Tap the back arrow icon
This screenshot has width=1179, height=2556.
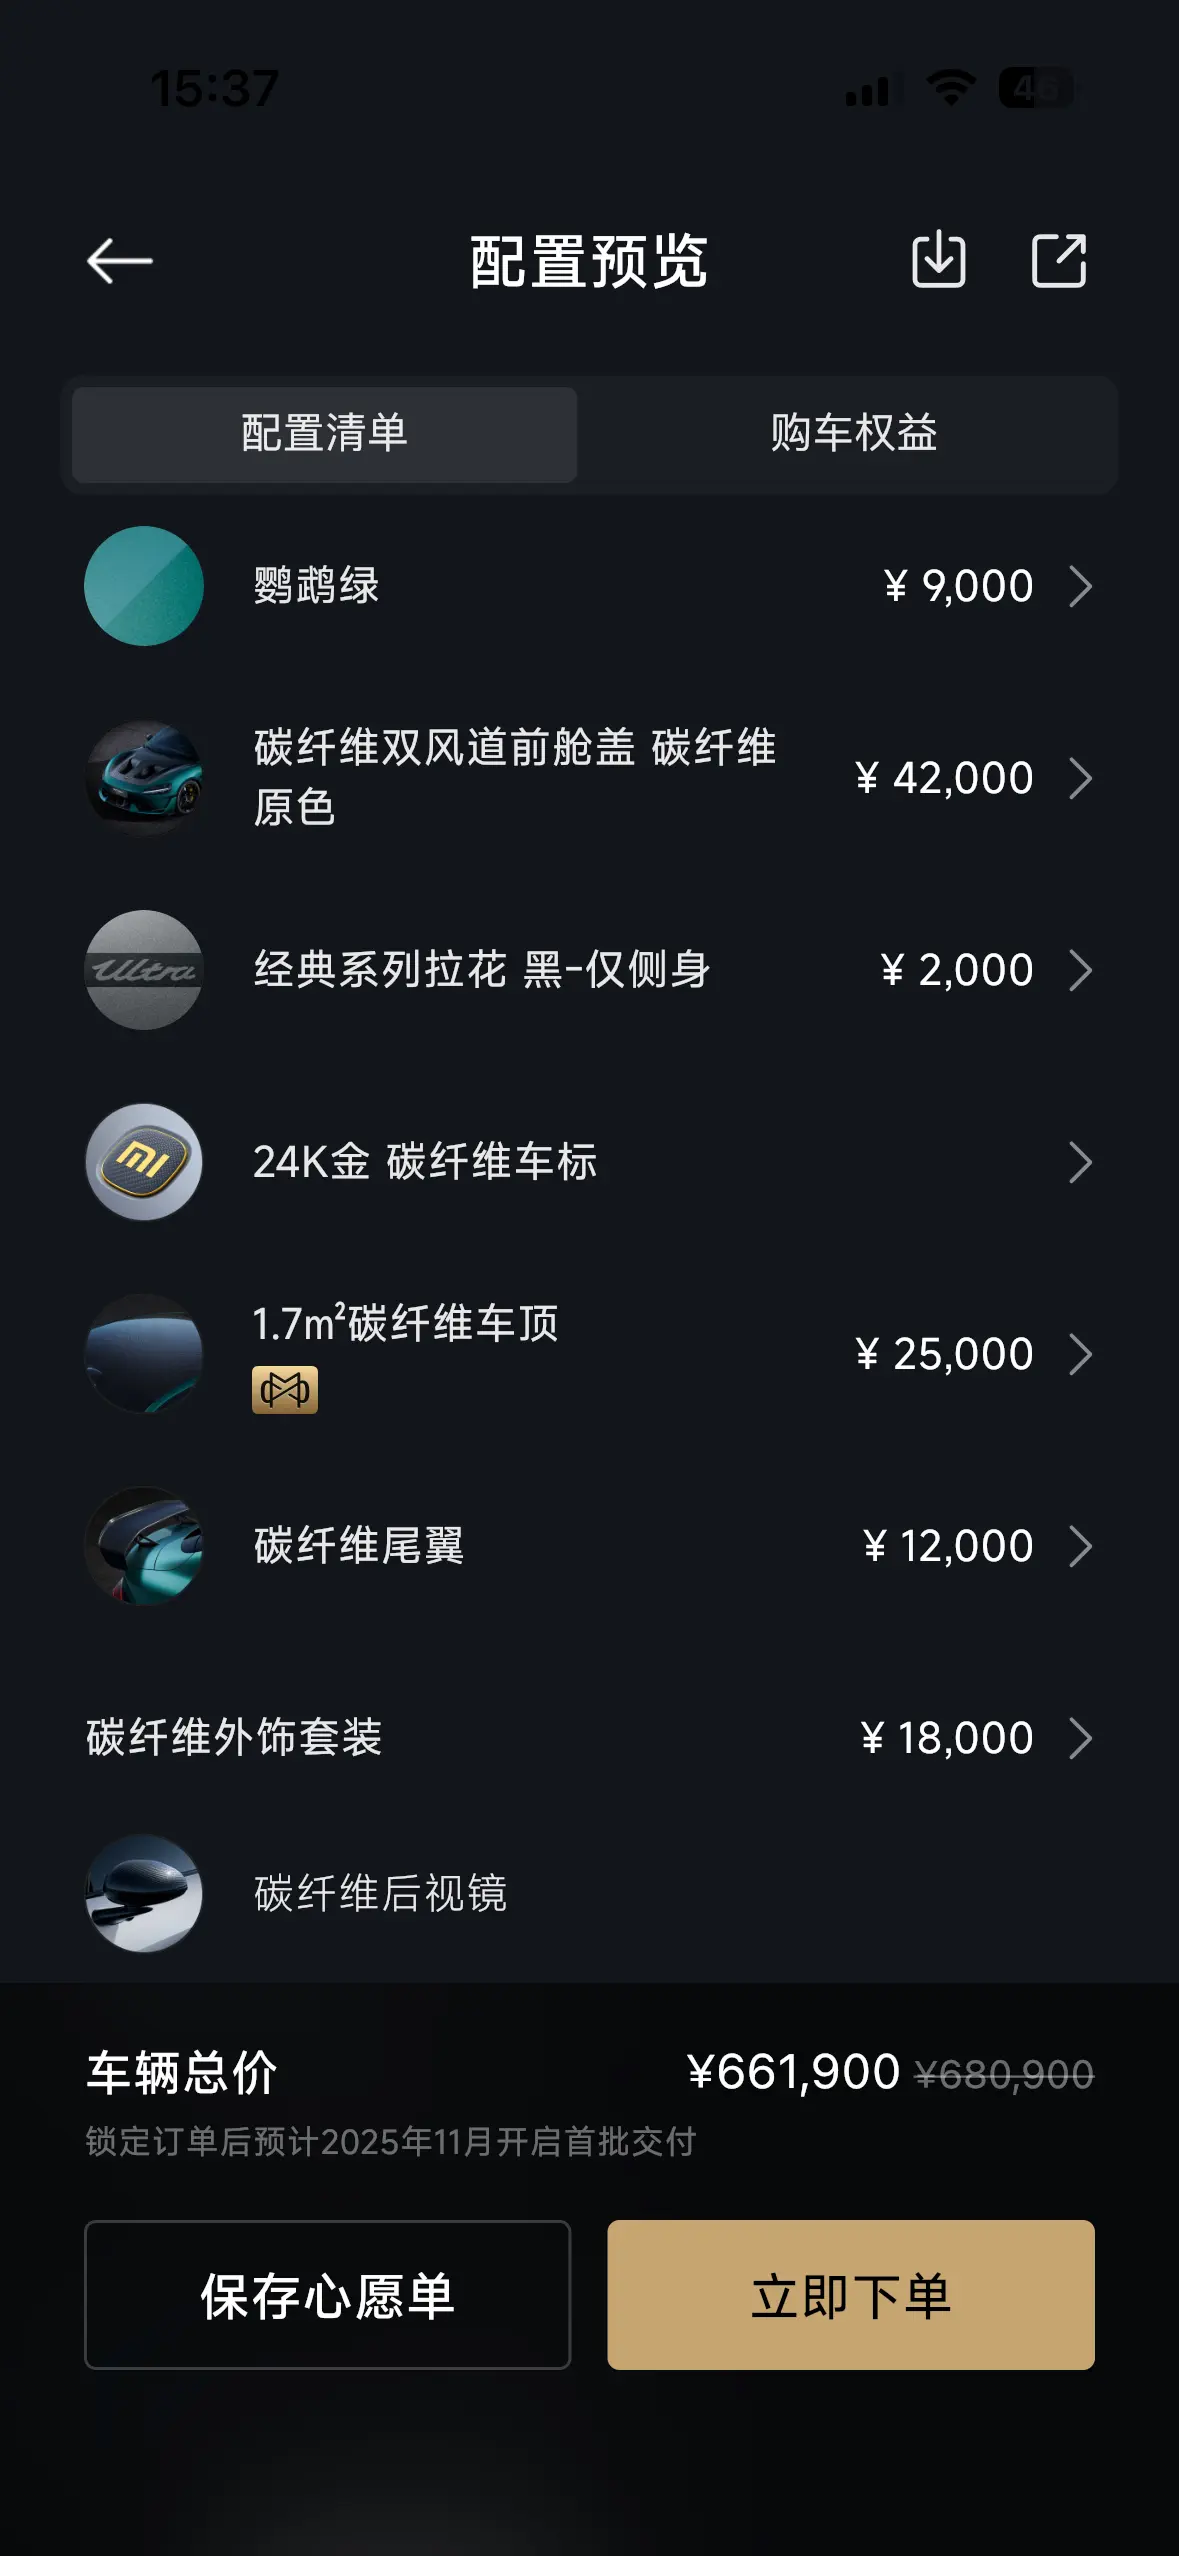pyautogui.click(x=120, y=262)
